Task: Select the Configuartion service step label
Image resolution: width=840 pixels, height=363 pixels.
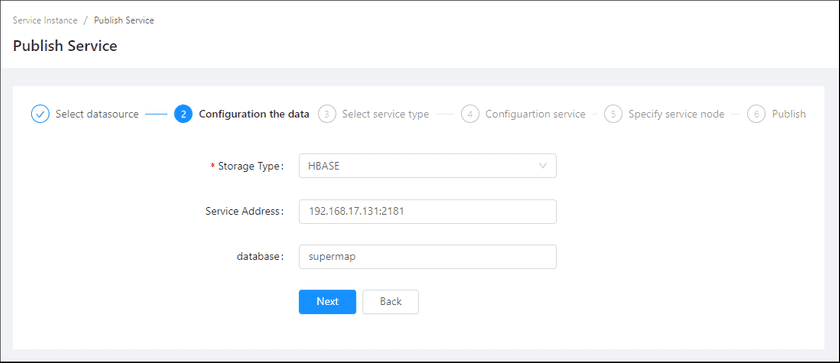Action: pos(535,114)
